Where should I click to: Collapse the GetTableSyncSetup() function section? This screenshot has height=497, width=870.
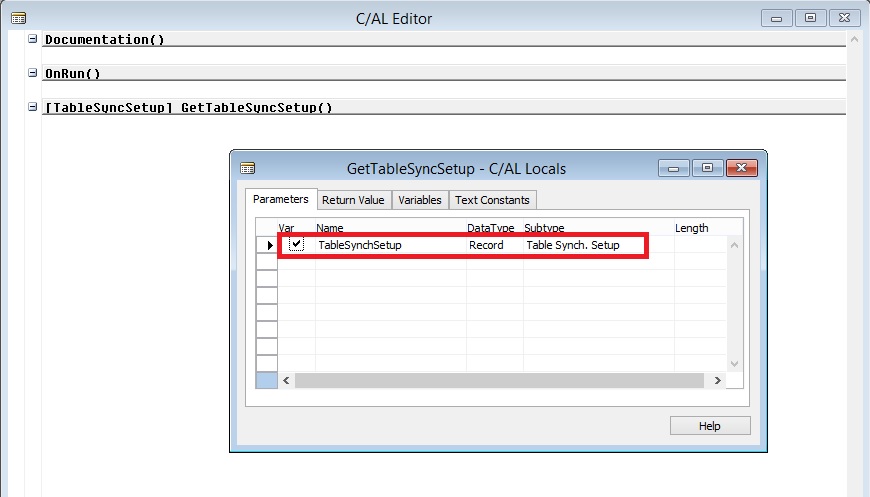(33, 107)
